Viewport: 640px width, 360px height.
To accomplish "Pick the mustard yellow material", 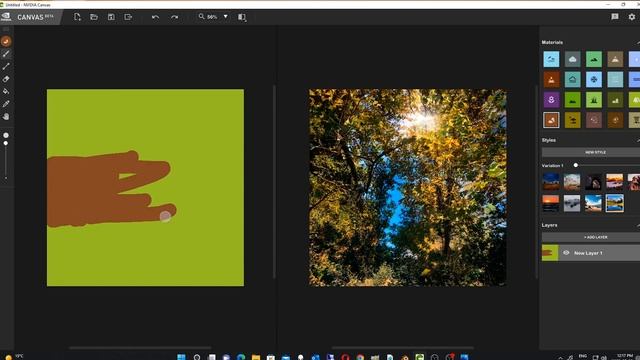I will 572,120.
